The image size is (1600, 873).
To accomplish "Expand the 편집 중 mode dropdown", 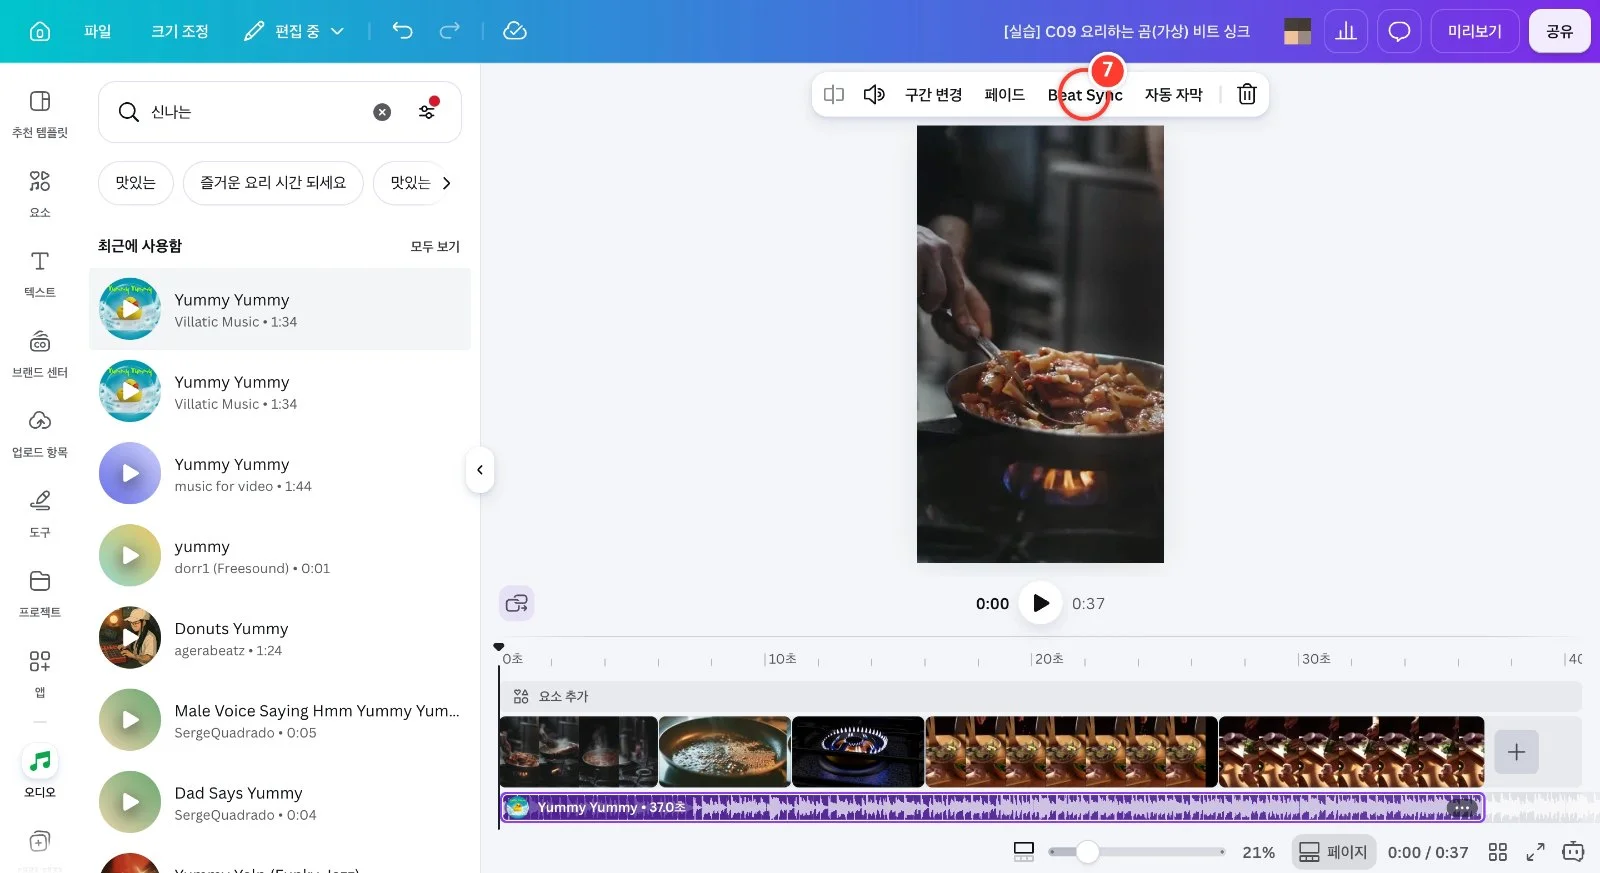I will click(294, 31).
